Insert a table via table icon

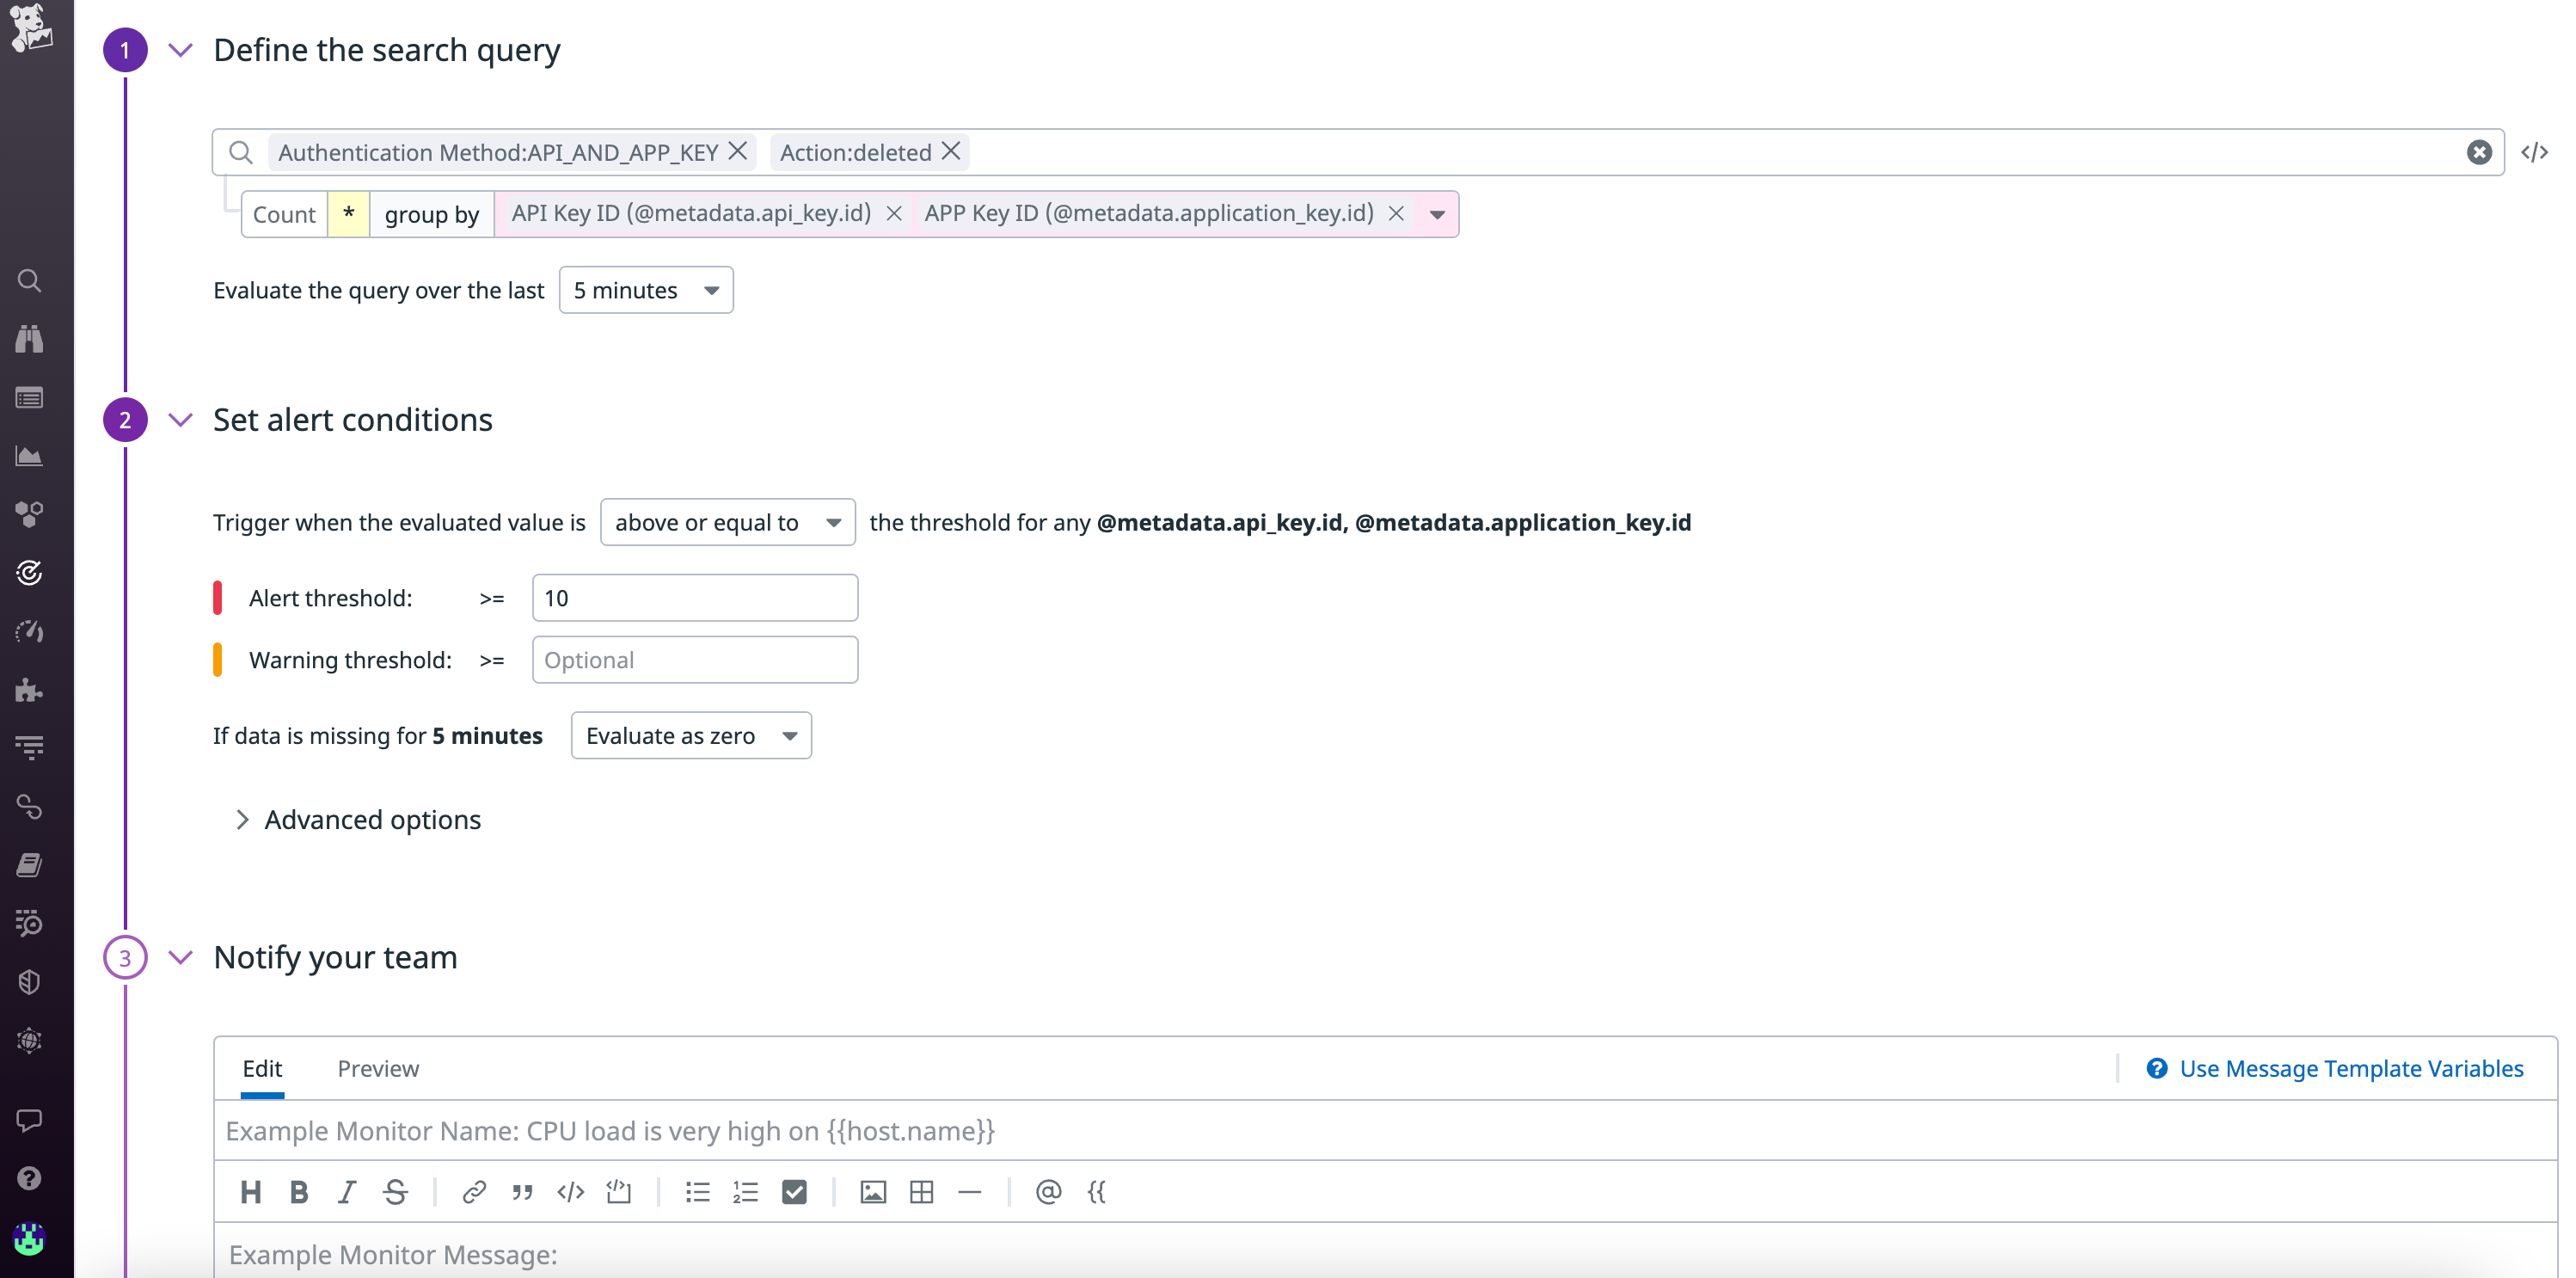click(x=921, y=1191)
